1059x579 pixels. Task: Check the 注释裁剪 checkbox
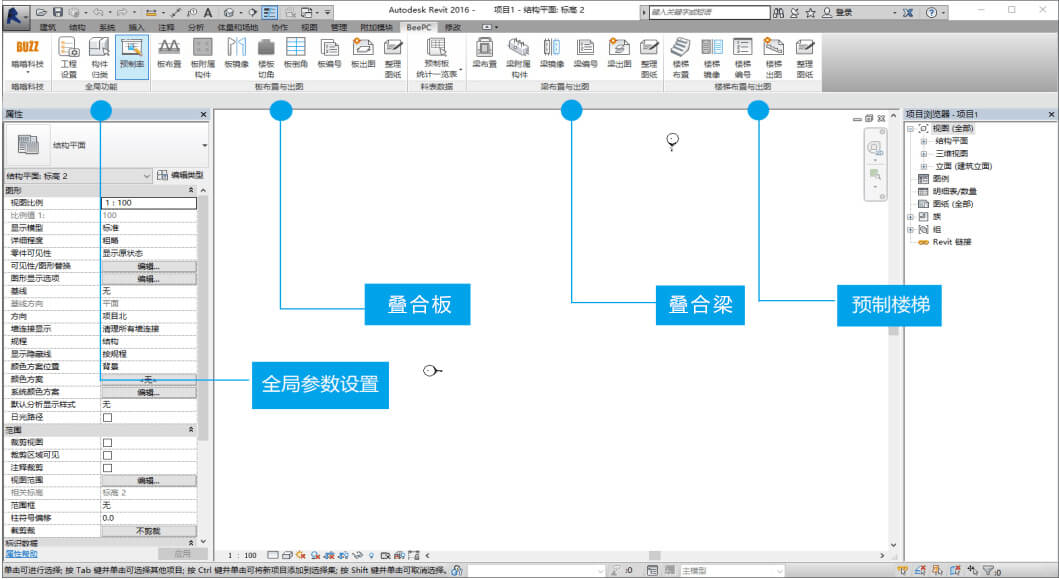107,468
